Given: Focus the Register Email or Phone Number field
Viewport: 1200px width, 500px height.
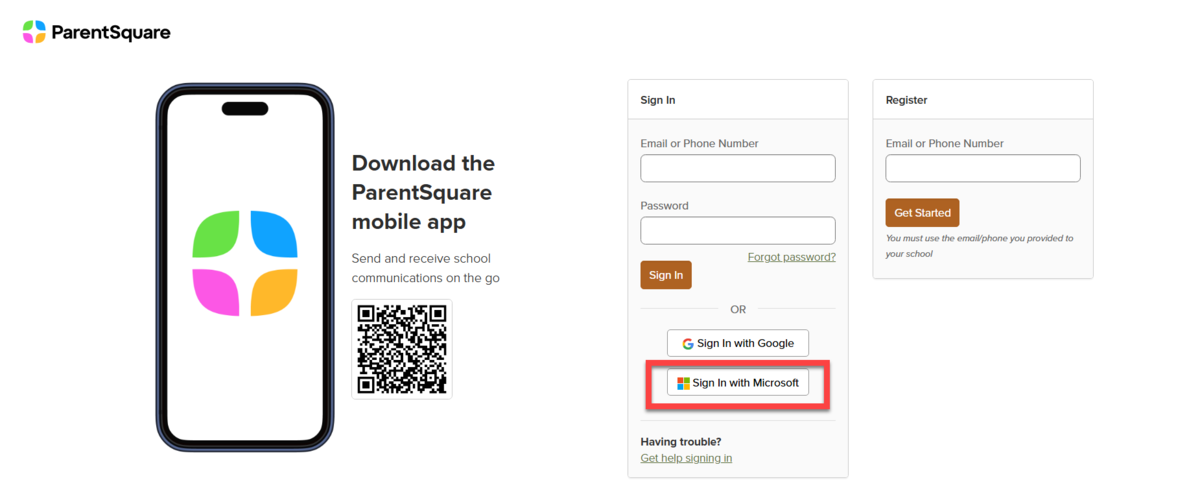Looking at the screenshot, I should coord(983,168).
